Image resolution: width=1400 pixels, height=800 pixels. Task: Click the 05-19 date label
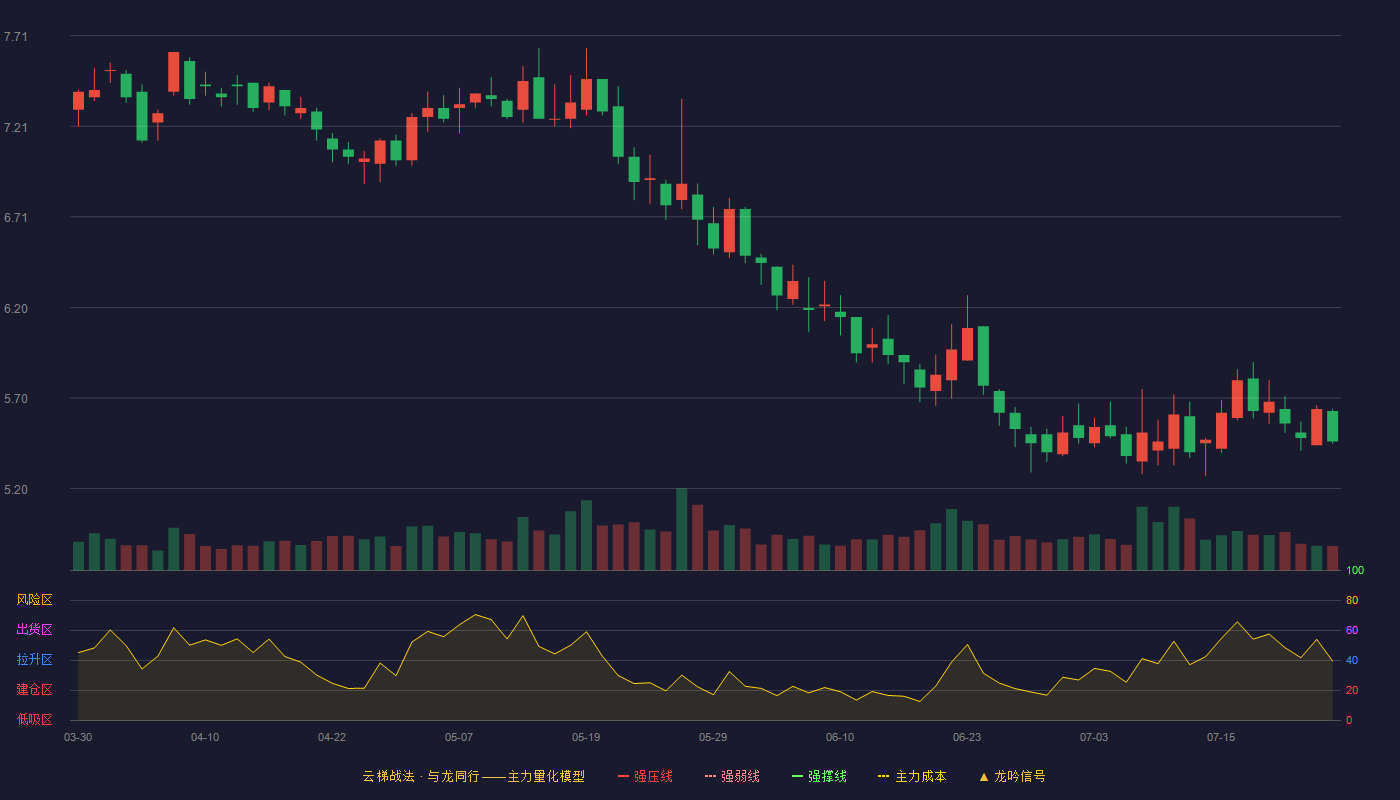[x=586, y=737]
